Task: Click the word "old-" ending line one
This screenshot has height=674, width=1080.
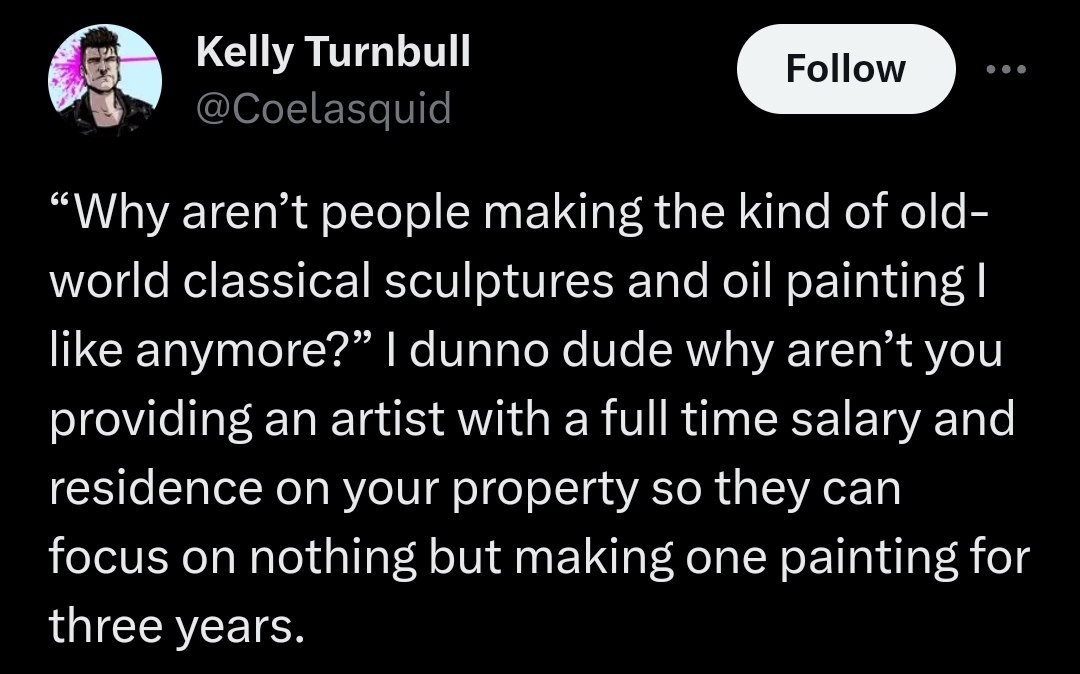Action: pos(937,214)
